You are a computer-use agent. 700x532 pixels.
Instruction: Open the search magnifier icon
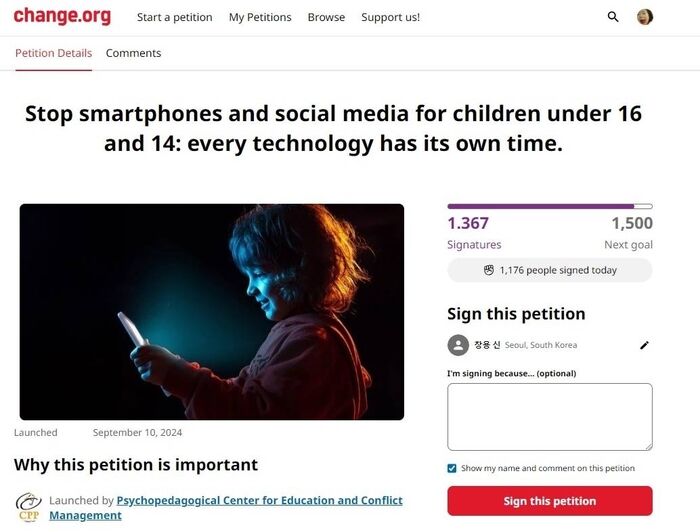[613, 17]
